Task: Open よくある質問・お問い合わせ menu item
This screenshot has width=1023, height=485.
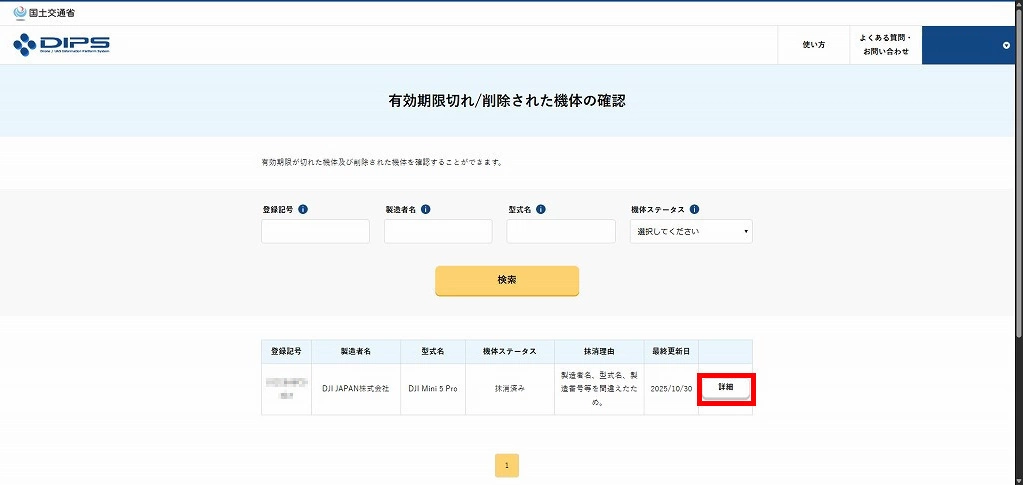Action: (885, 45)
